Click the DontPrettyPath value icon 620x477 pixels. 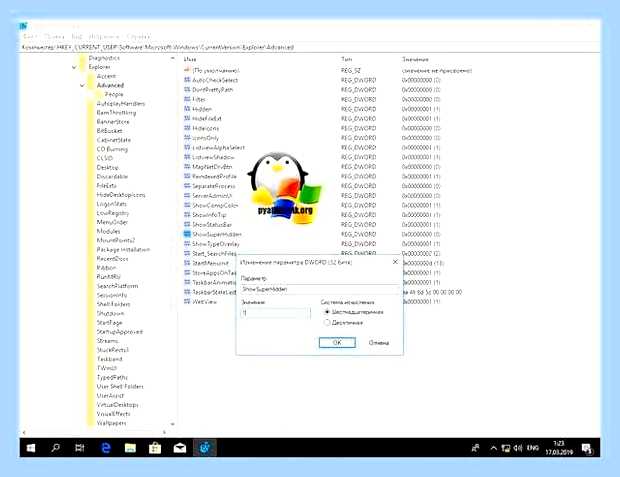coord(187,89)
